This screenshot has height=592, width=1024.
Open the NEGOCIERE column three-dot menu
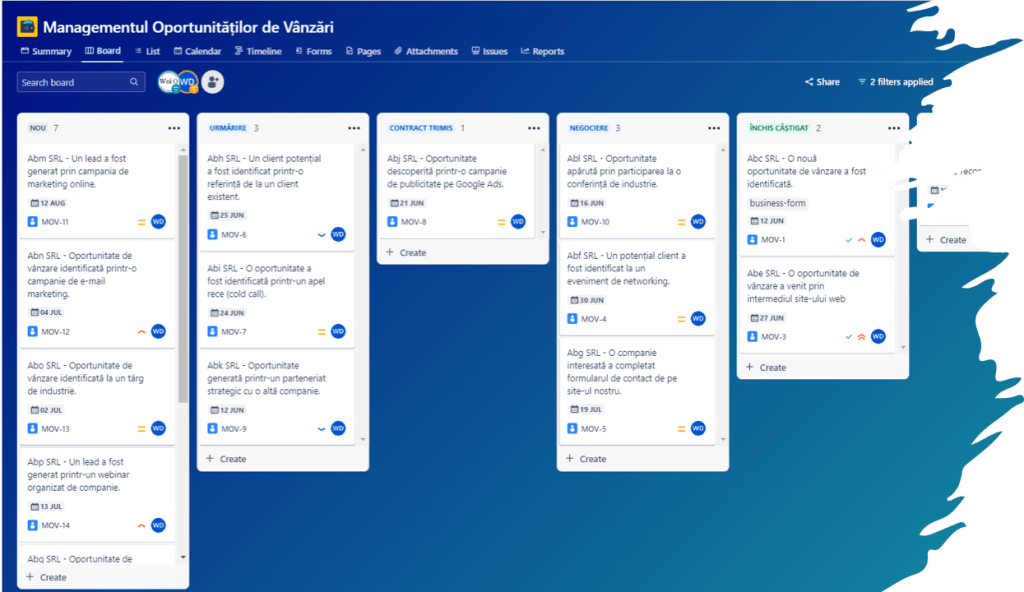point(714,128)
